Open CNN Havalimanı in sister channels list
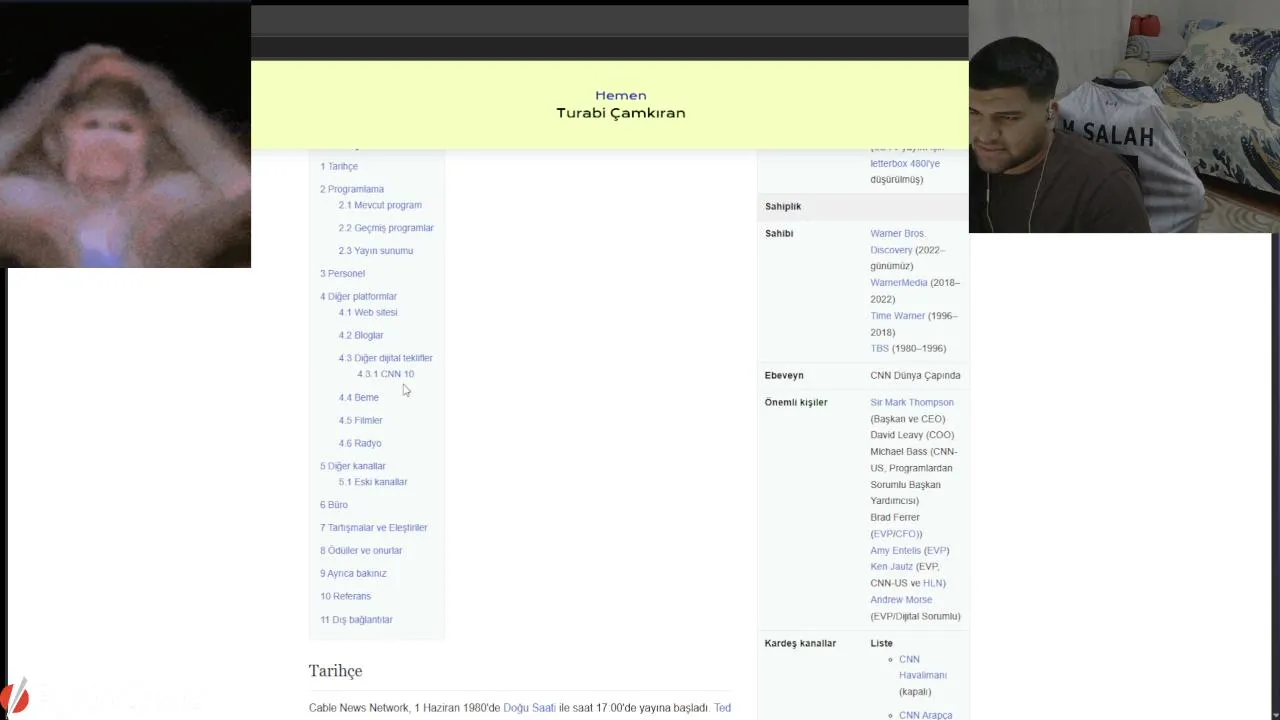 (922, 667)
